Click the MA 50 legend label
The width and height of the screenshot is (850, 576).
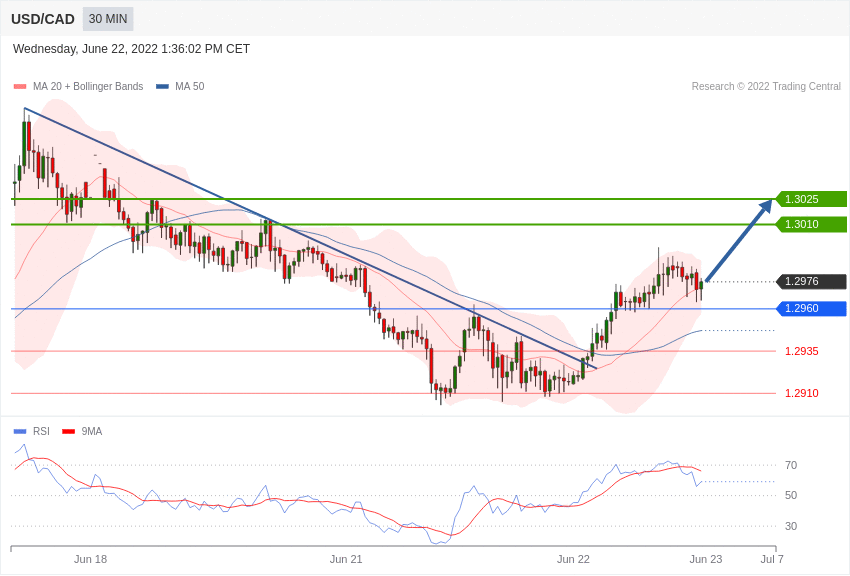pyautogui.click(x=190, y=86)
